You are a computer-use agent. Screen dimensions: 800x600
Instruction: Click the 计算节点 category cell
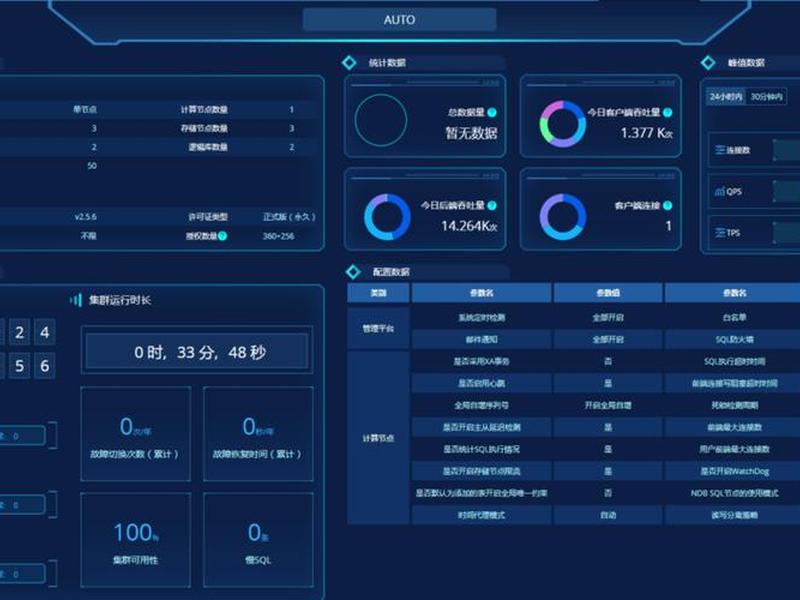378,438
